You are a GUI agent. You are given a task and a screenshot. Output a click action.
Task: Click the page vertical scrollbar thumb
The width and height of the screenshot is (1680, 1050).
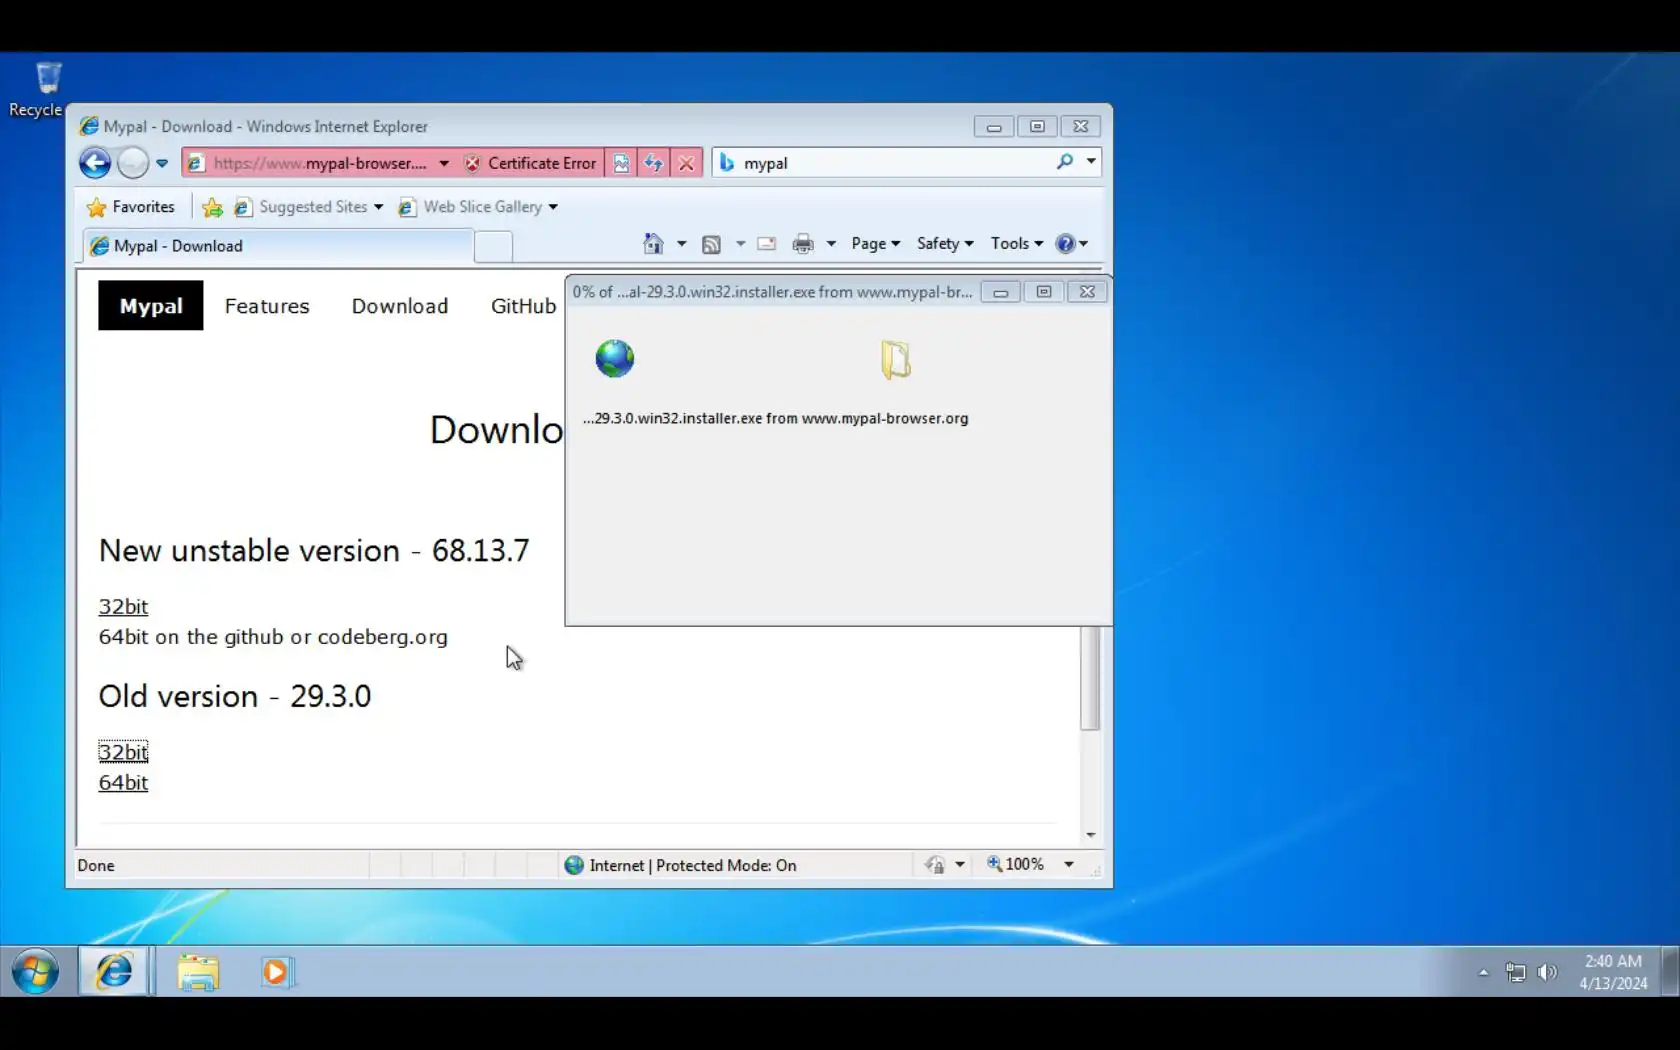coord(1090,678)
